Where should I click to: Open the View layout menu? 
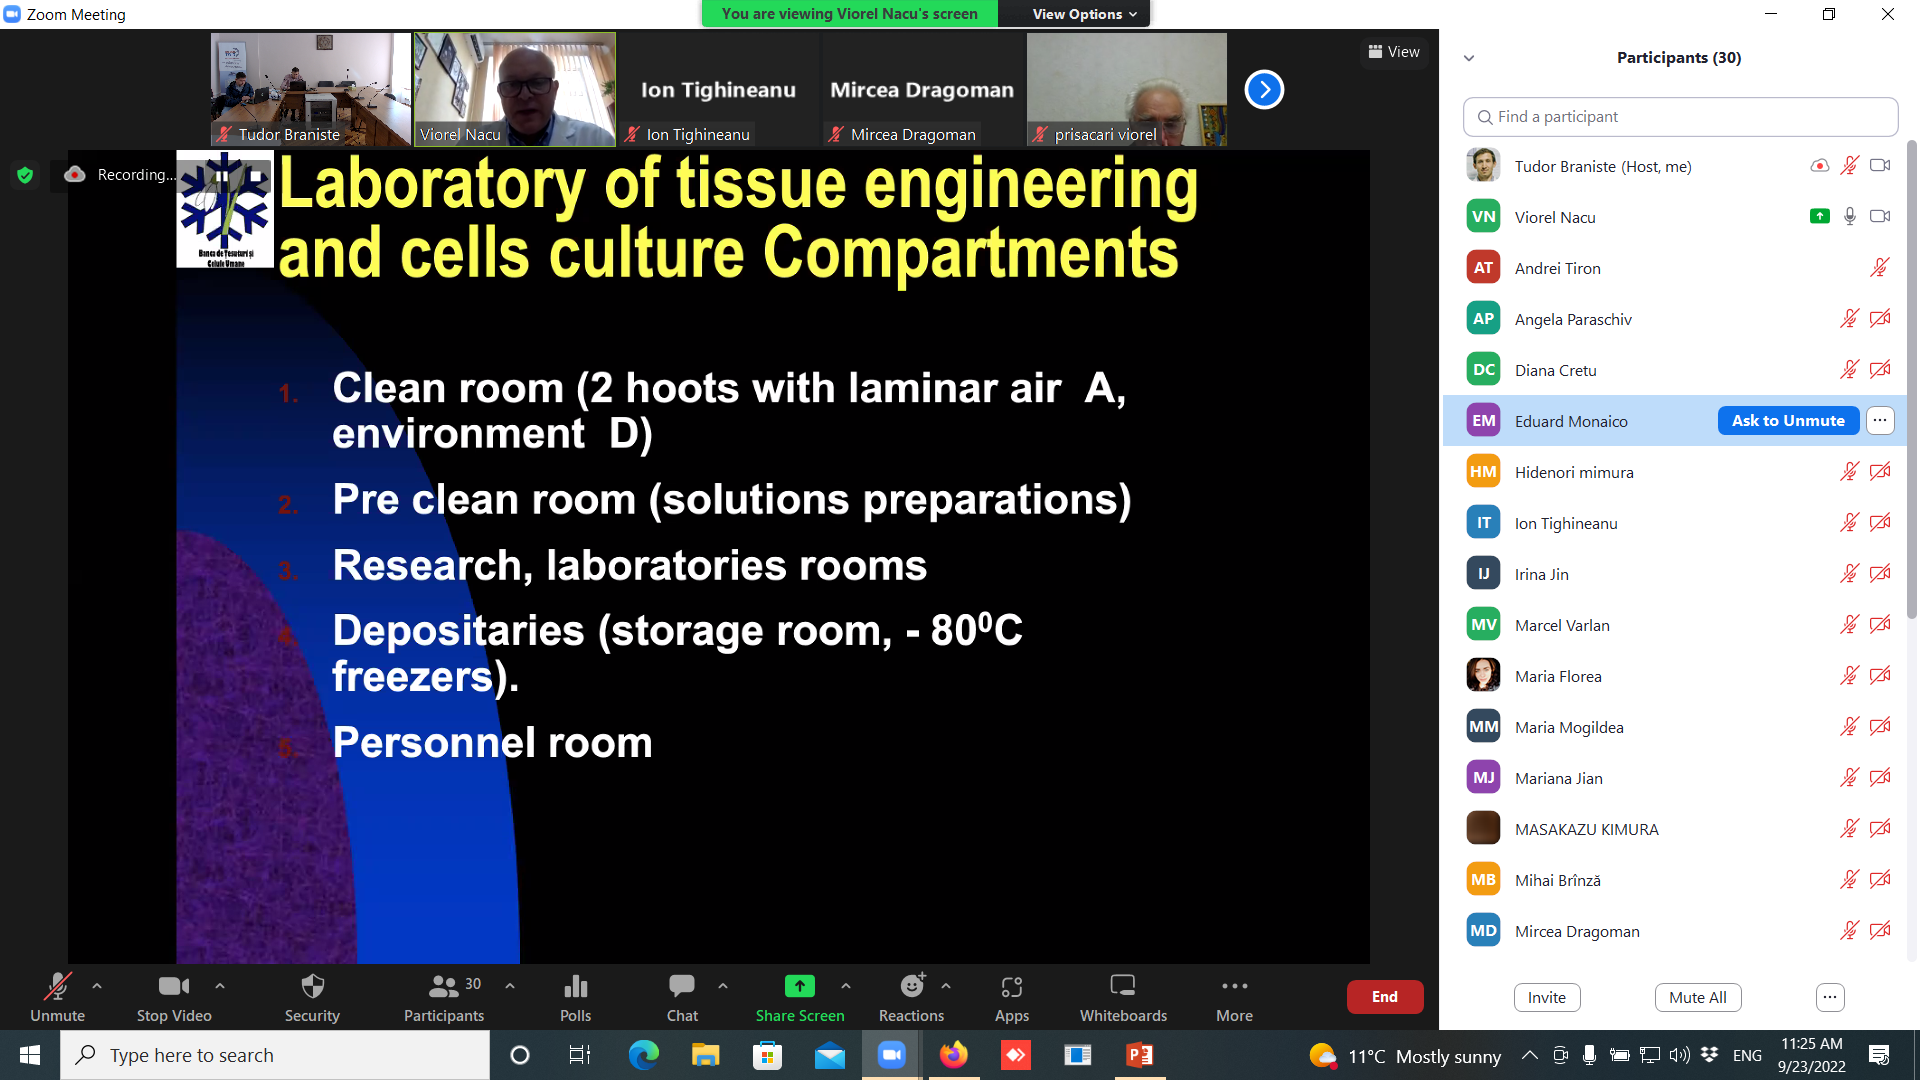[1394, 52]
